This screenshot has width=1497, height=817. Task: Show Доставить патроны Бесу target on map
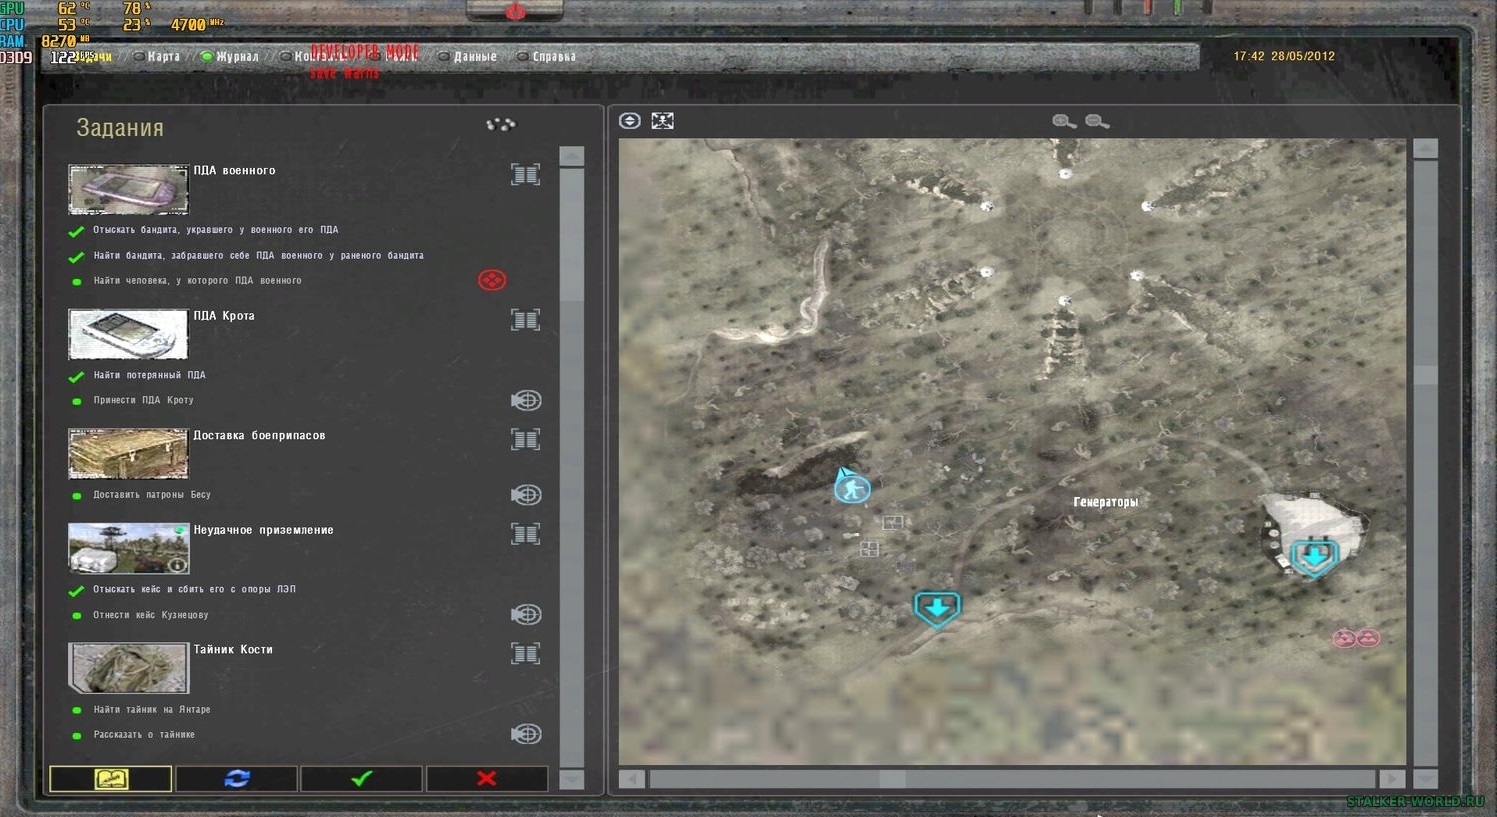click(526, 495)
